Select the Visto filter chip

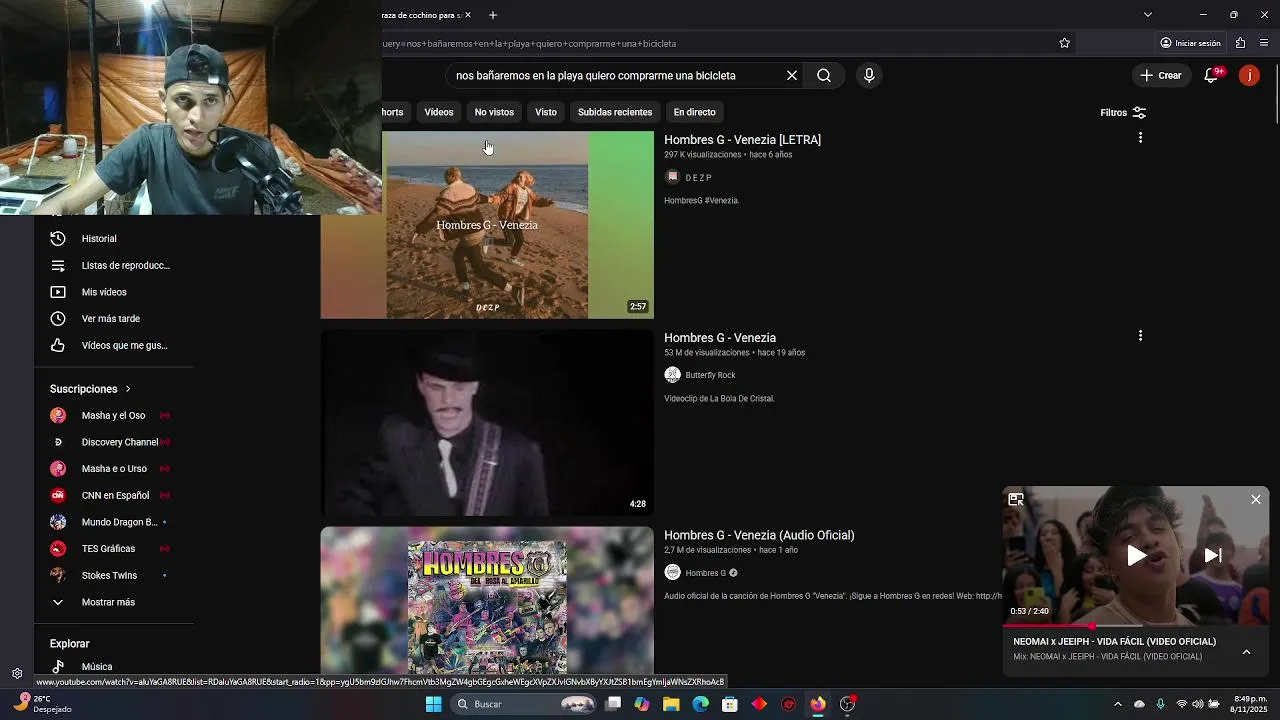(546, 112)
